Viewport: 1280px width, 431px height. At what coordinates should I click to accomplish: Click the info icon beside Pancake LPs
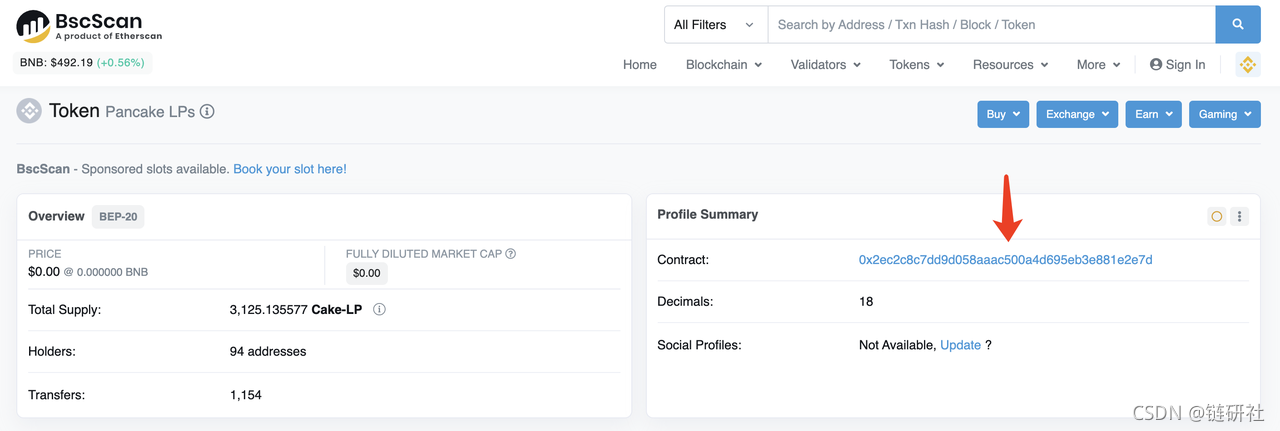207,112
